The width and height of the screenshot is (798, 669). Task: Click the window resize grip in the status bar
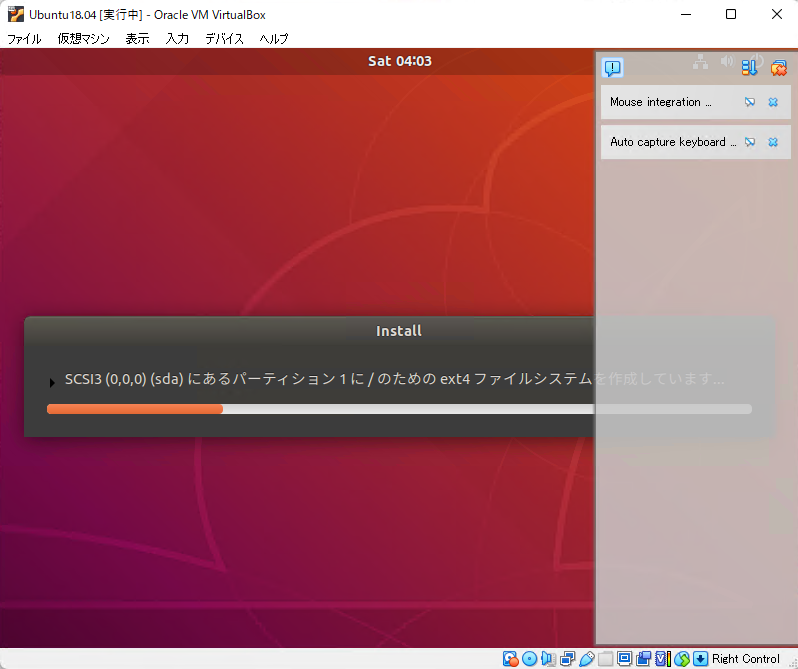[792, 663]
